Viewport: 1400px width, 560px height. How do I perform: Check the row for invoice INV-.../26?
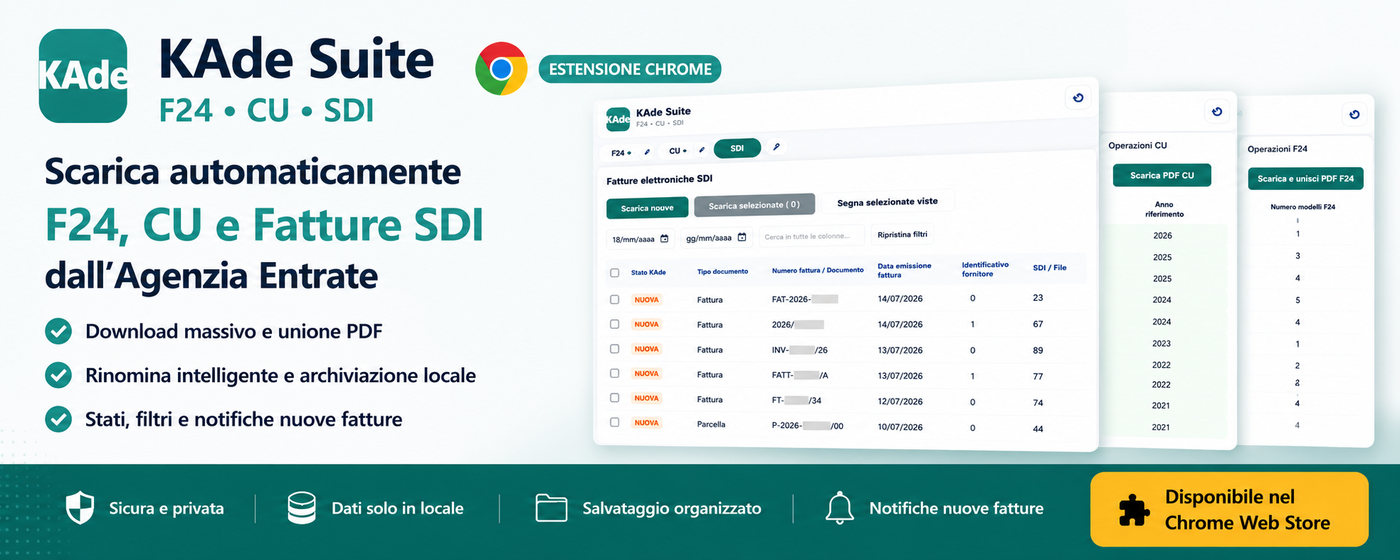[x=614, y=349]
